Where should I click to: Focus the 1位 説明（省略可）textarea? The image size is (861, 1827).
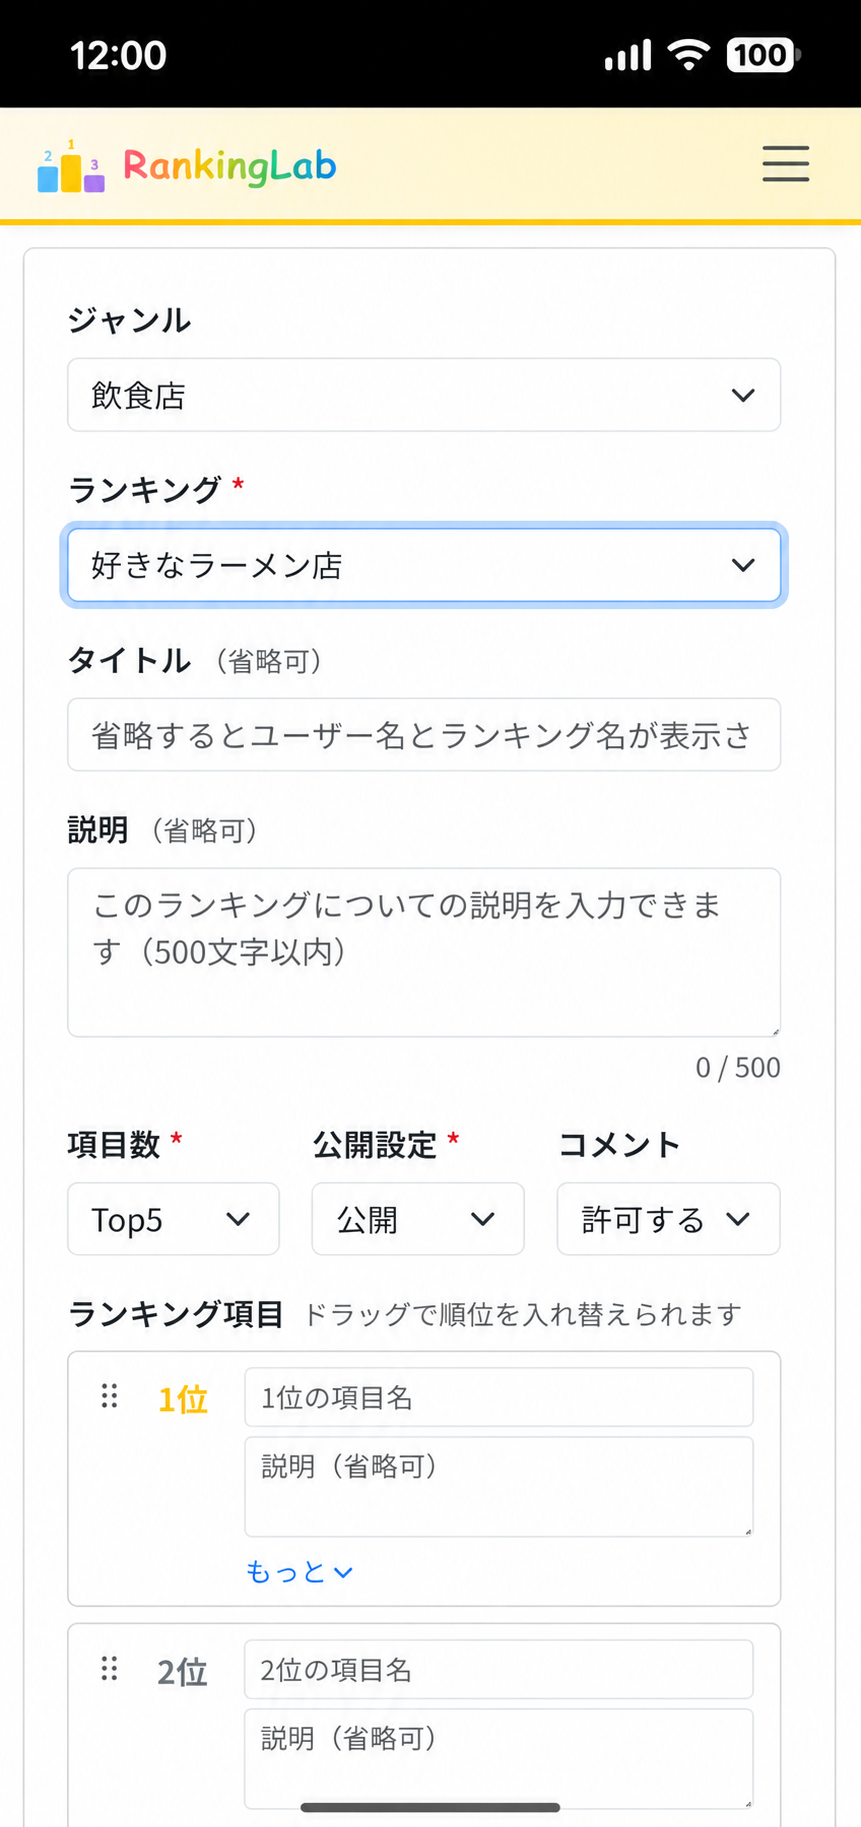point(499,1487)
